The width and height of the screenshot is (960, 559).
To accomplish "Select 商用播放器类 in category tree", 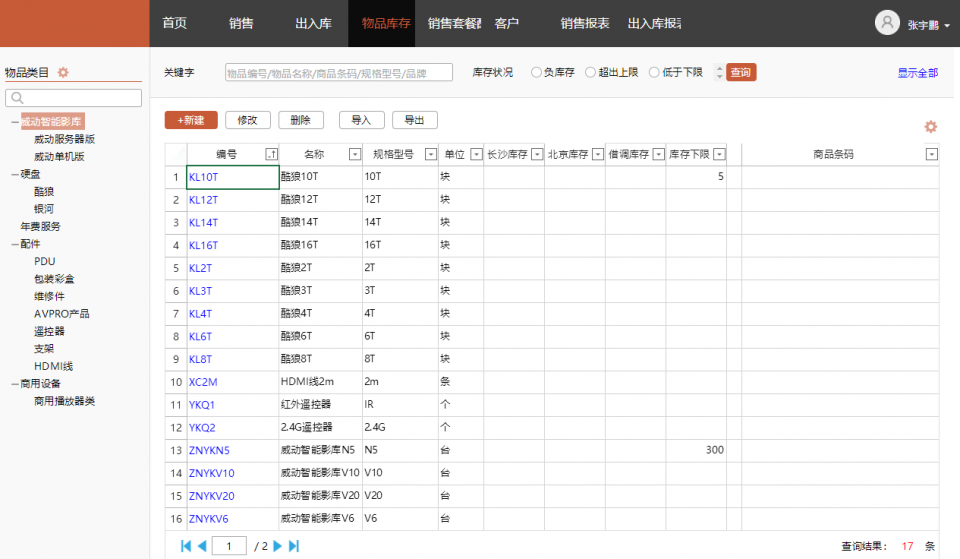I will (x=64, y=402).
